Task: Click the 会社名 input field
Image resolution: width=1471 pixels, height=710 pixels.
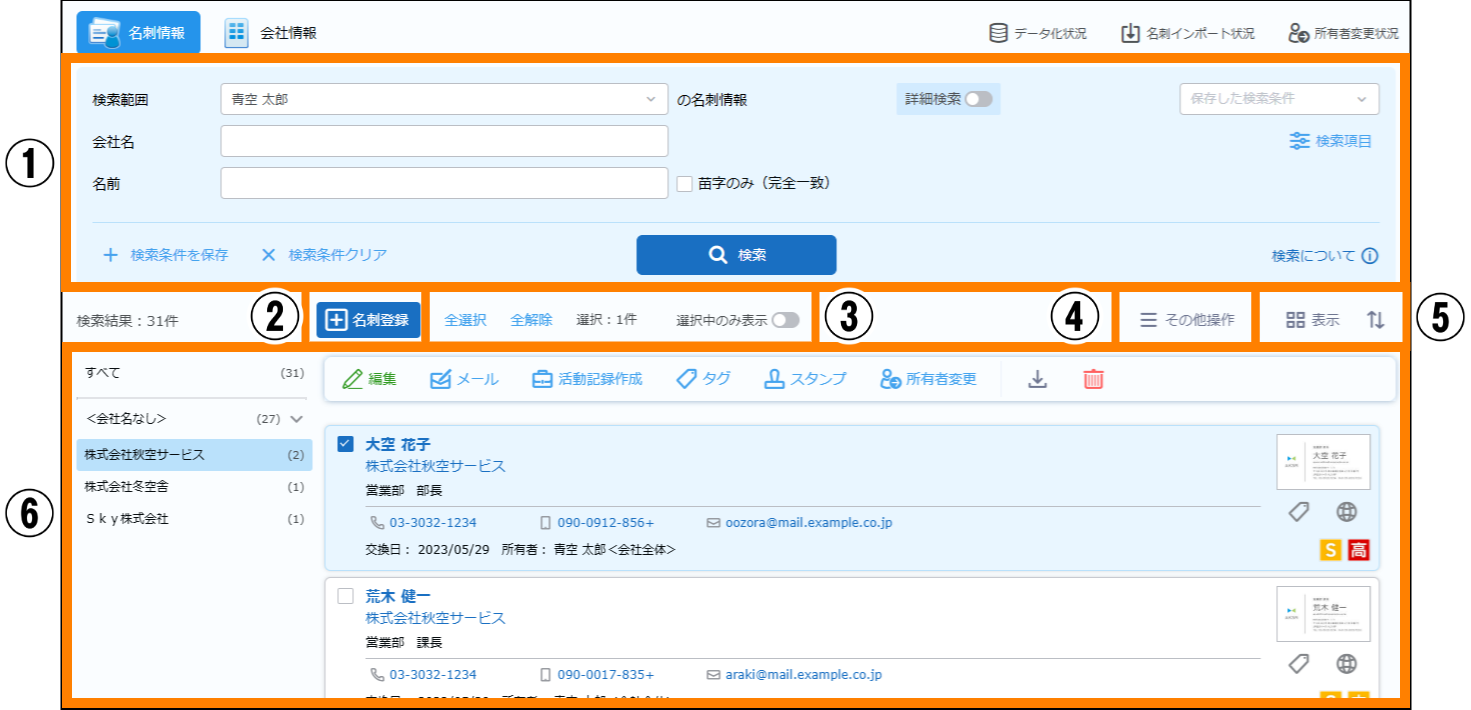Action: coord(443,141)
